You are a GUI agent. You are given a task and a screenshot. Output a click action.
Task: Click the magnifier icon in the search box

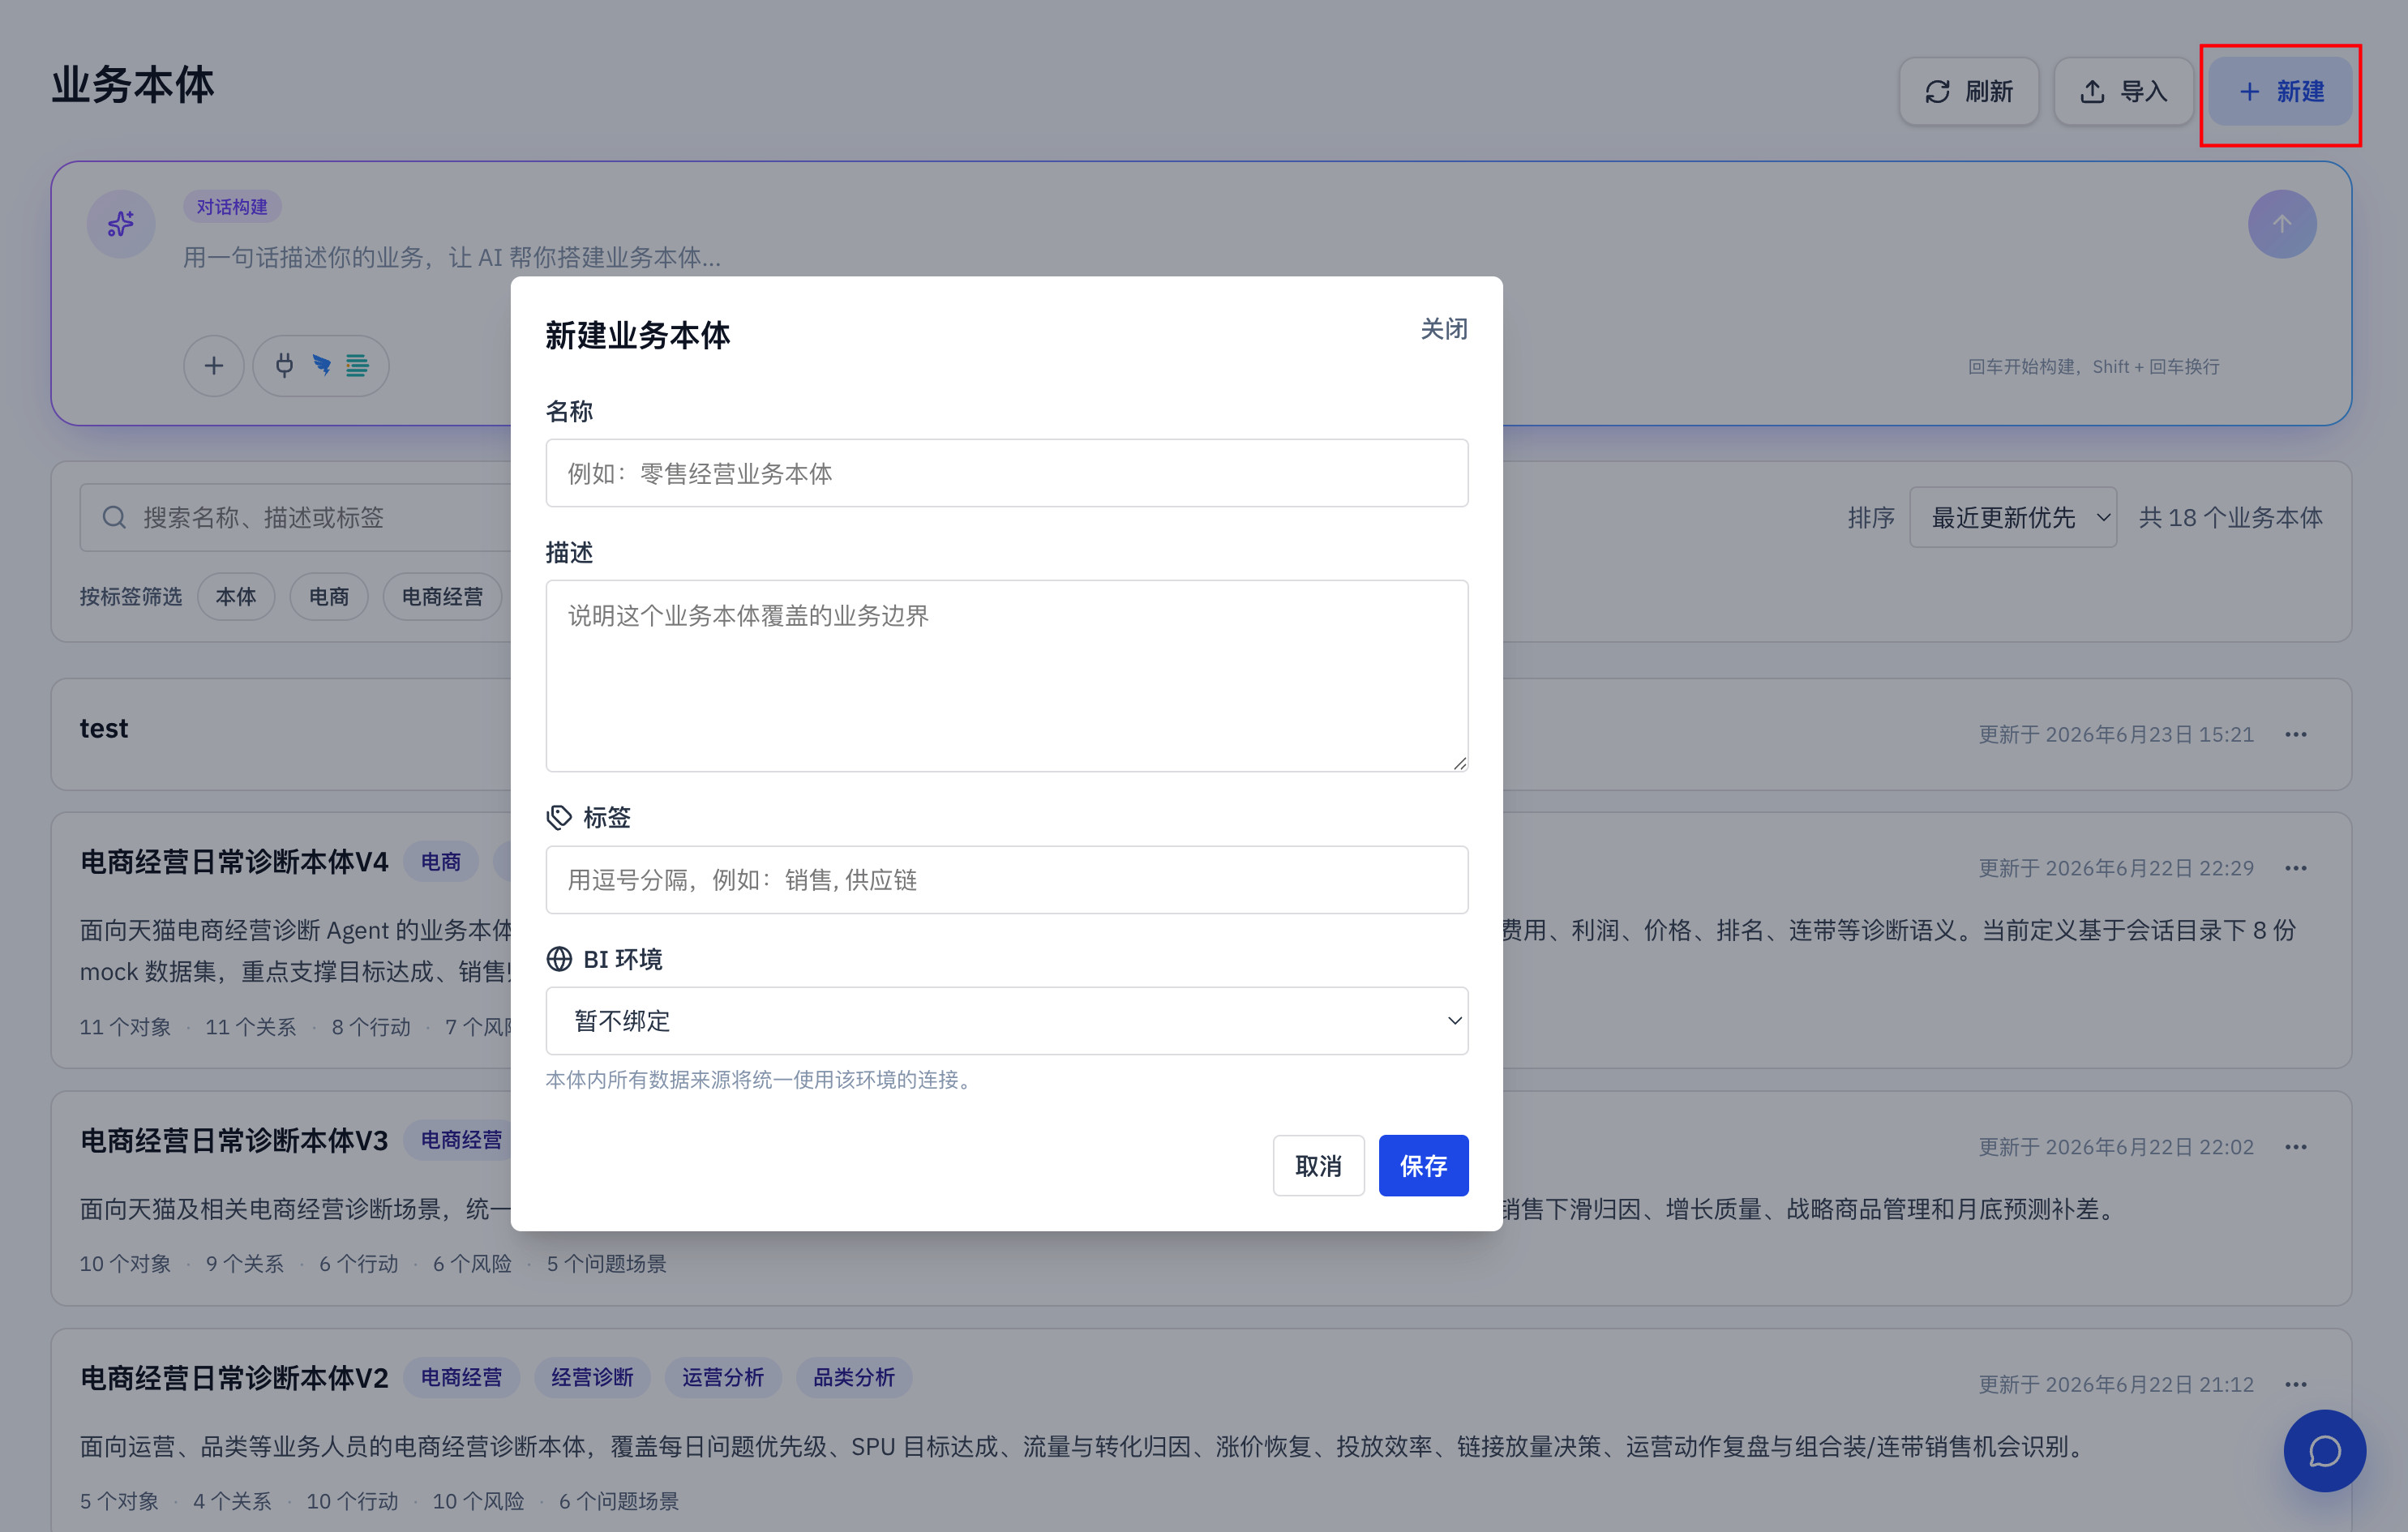point(114,517)
